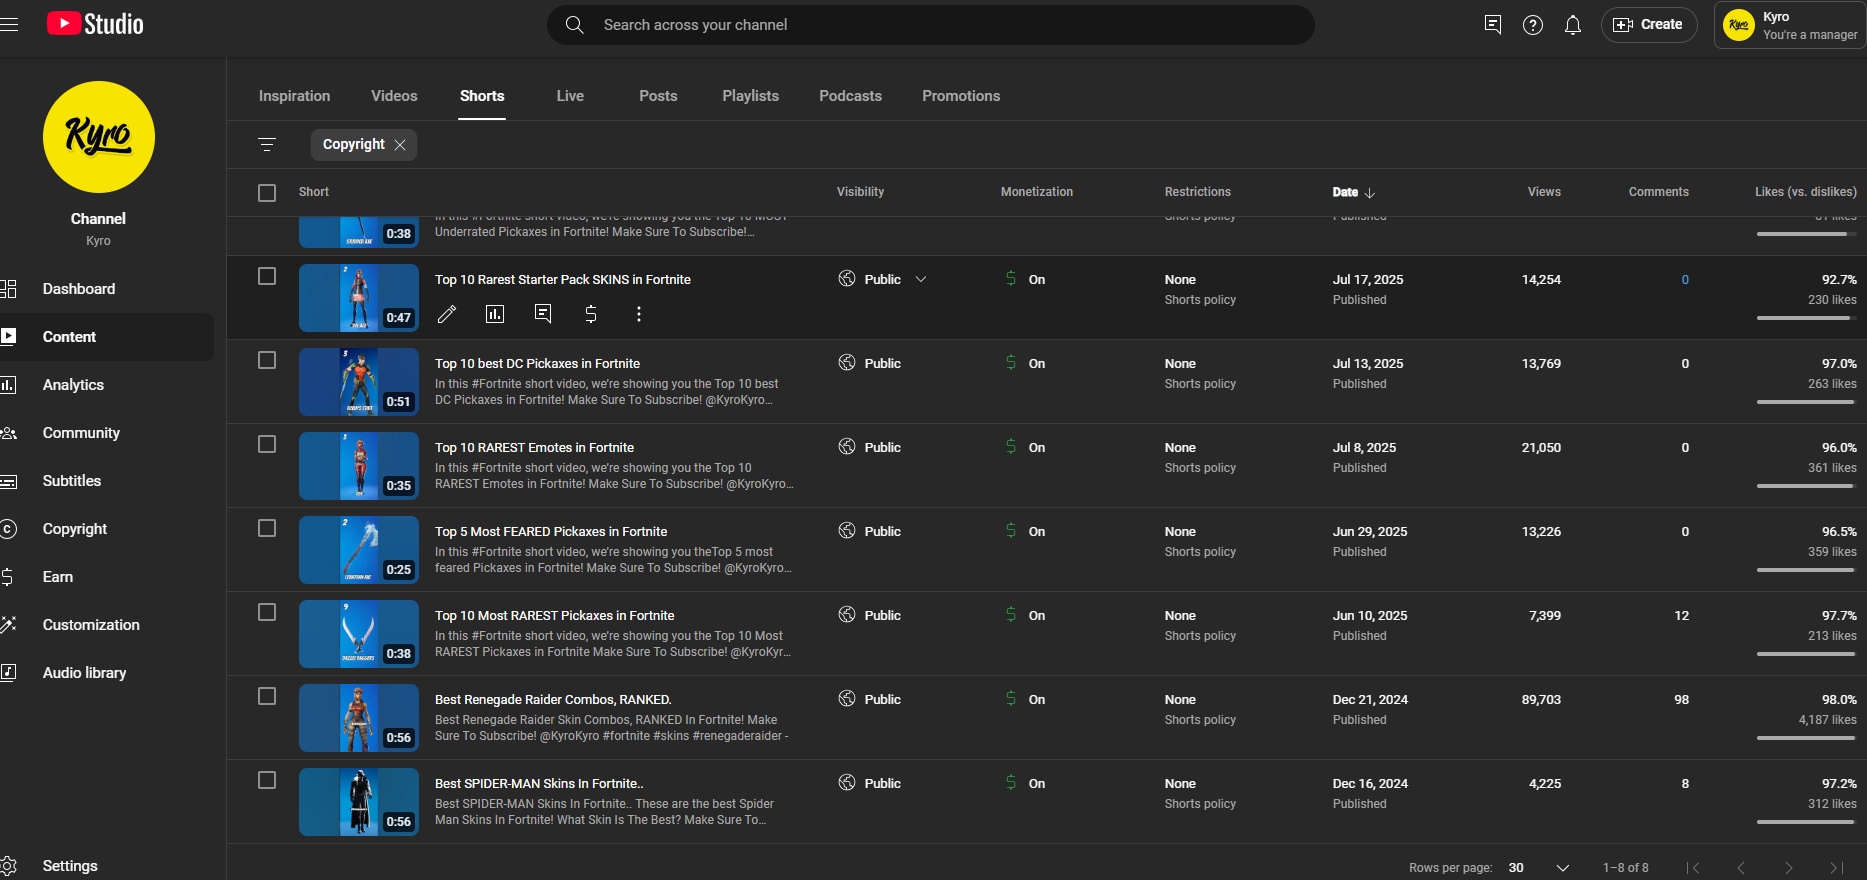Switch to the Playlists tab

pyautogui.click(x=750, y=96)
